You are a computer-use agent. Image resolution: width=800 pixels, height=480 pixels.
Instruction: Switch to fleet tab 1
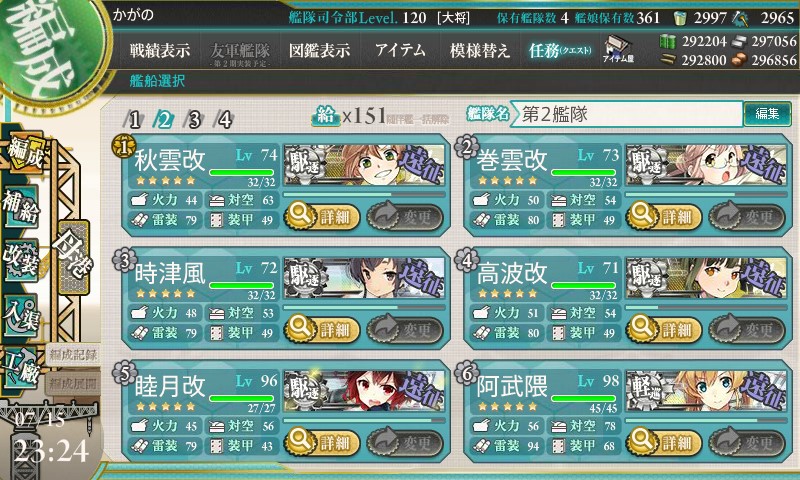[134, 120]
